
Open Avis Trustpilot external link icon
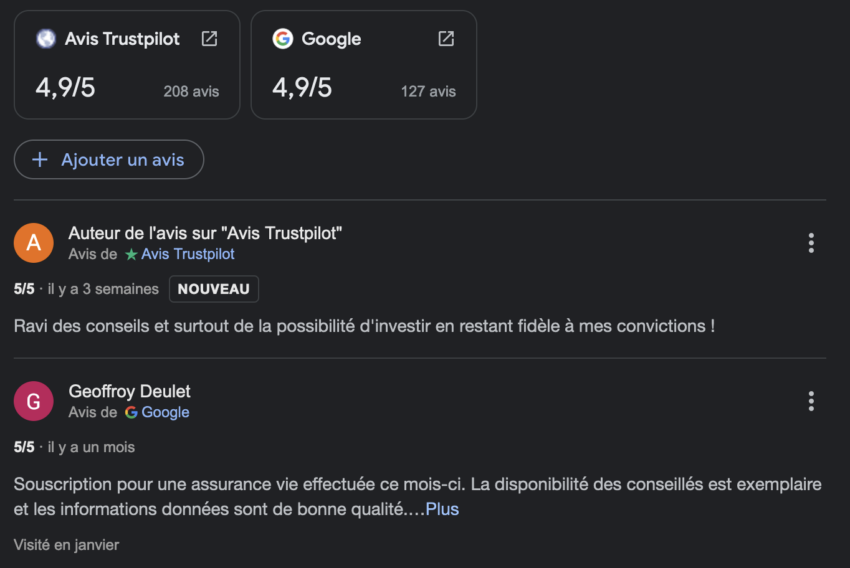pyautogui.click(x=209, y=39)
